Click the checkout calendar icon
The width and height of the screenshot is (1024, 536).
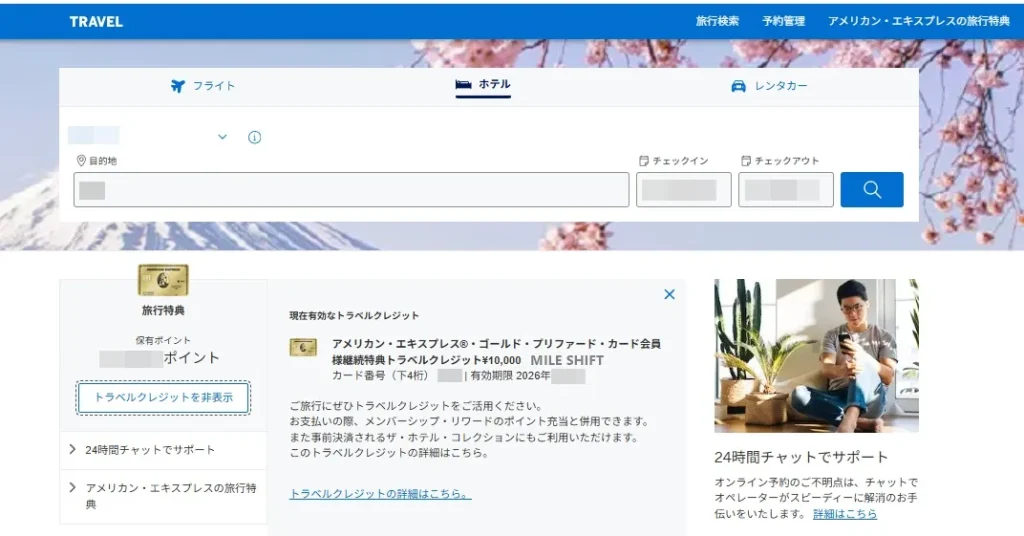(746, 161)
